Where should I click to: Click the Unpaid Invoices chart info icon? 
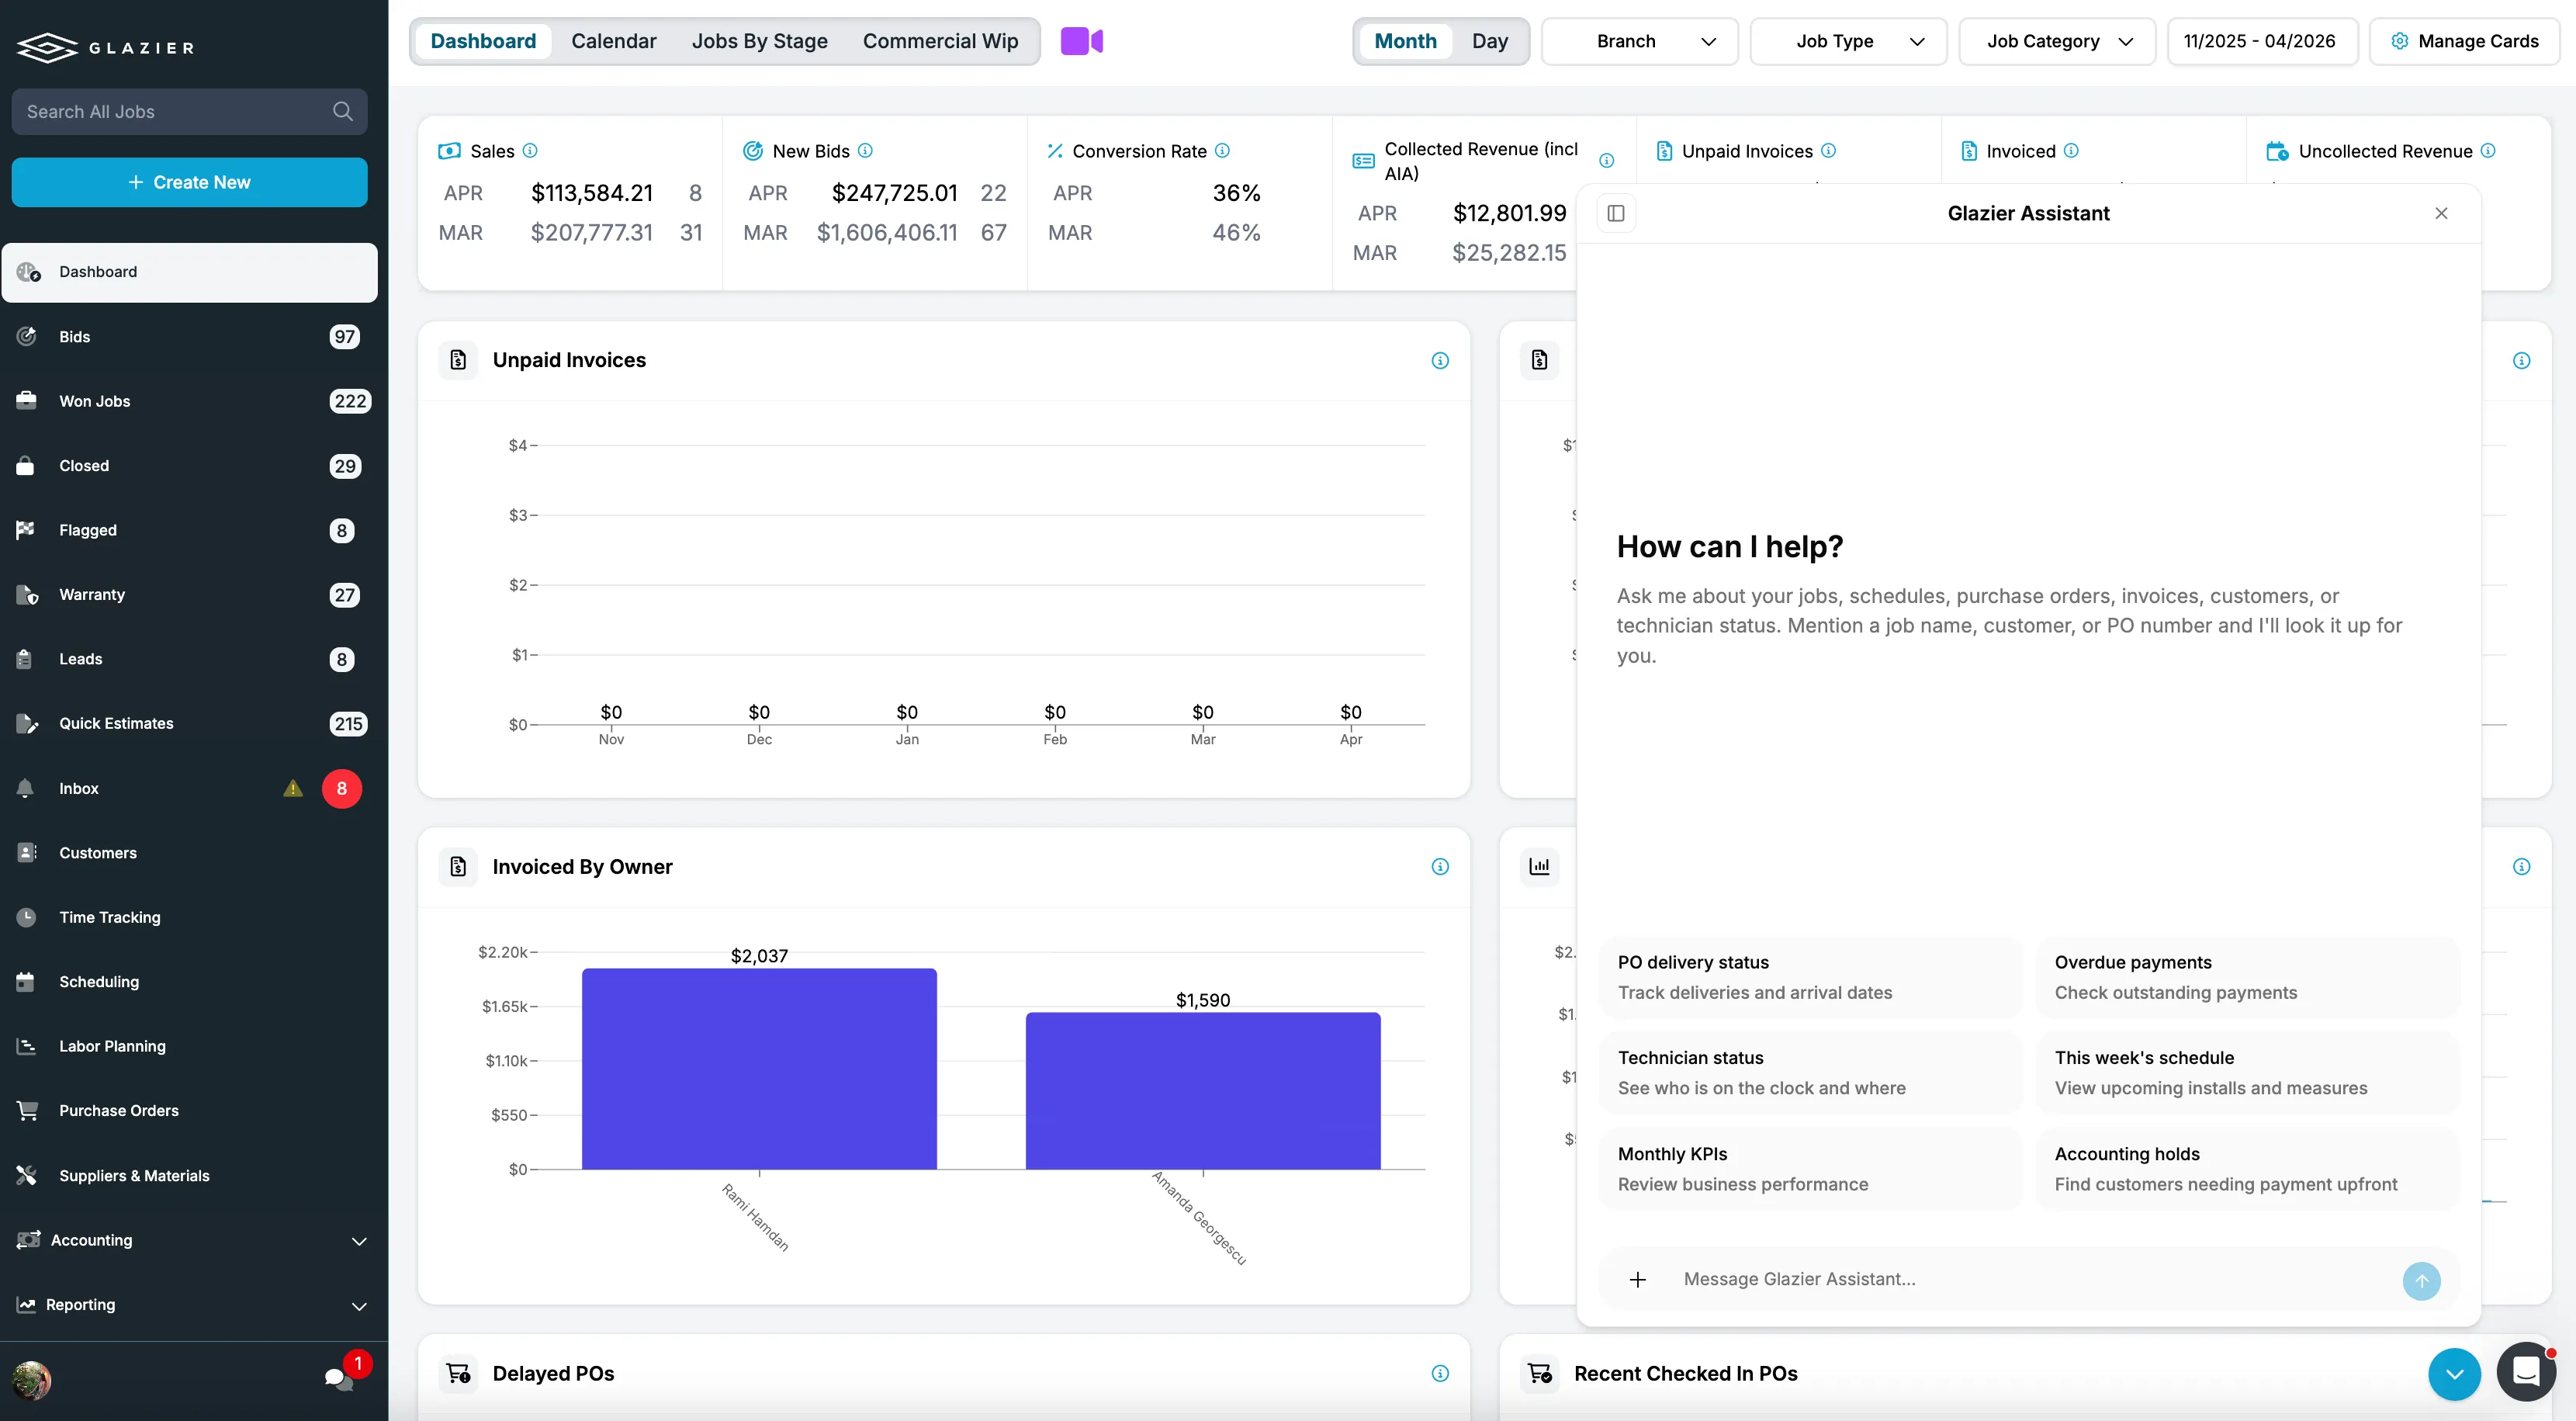(x=1440, y=360)
